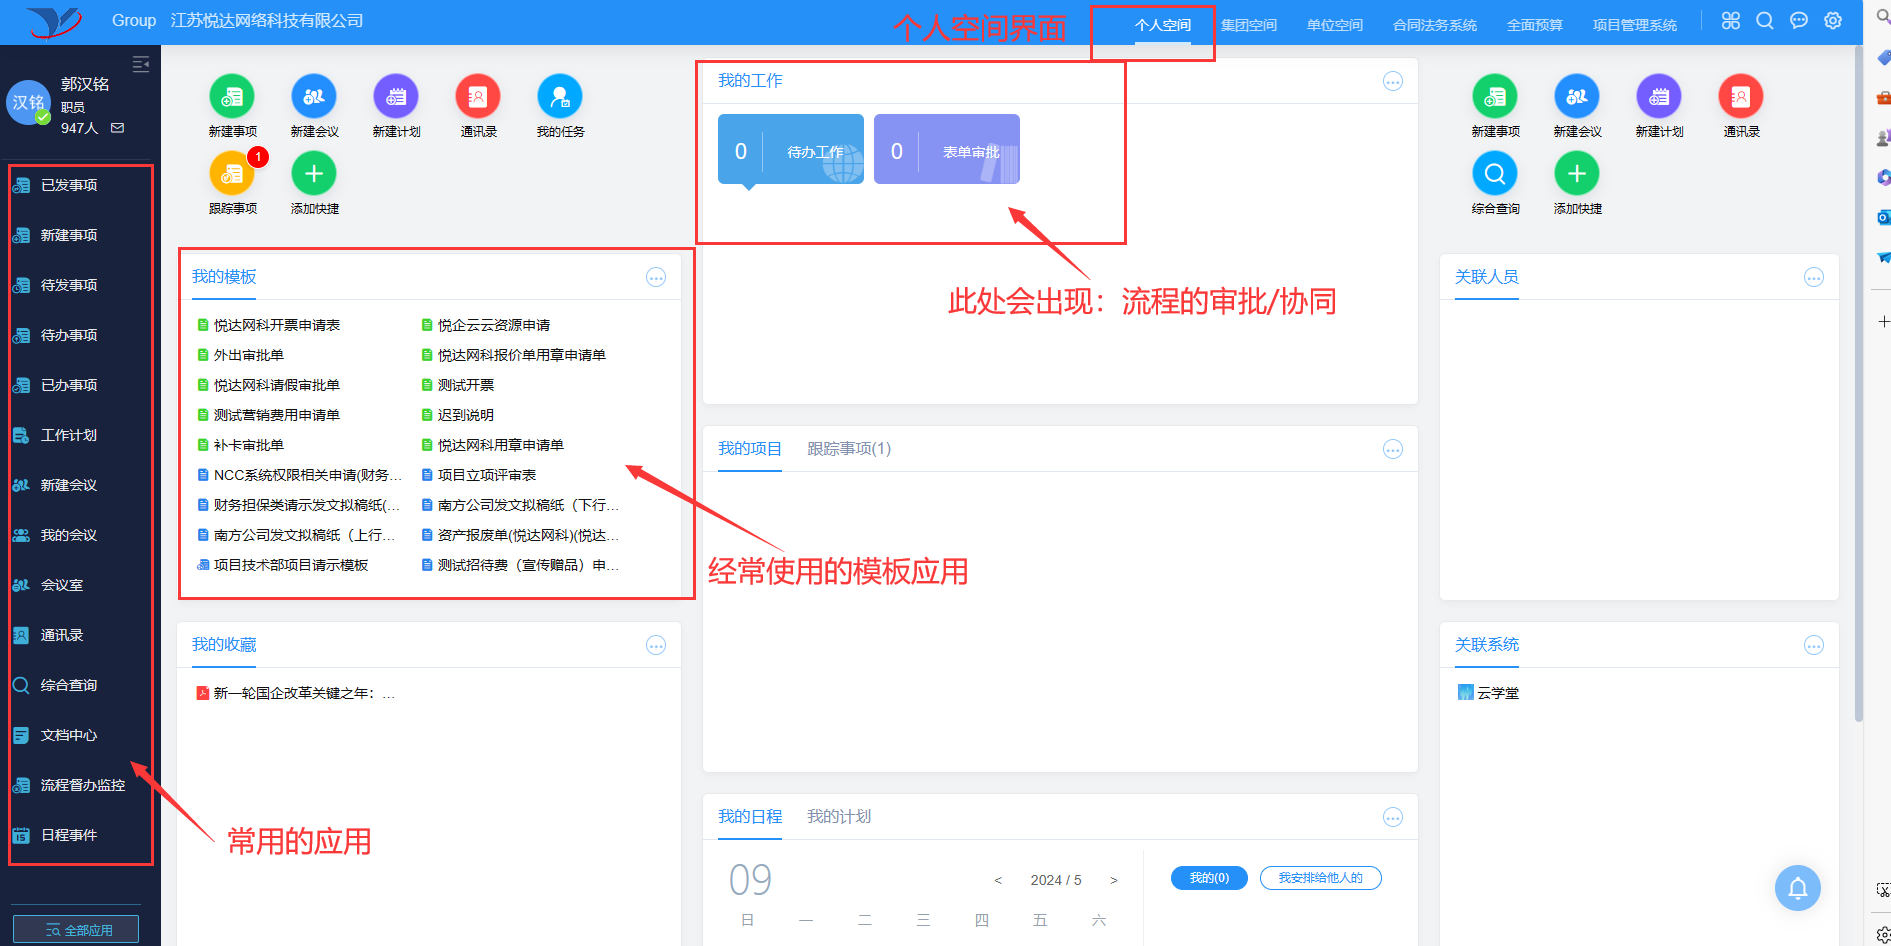Go to next month in calendar
This screenshot has height=946, width=1891.
(1114, 881)
